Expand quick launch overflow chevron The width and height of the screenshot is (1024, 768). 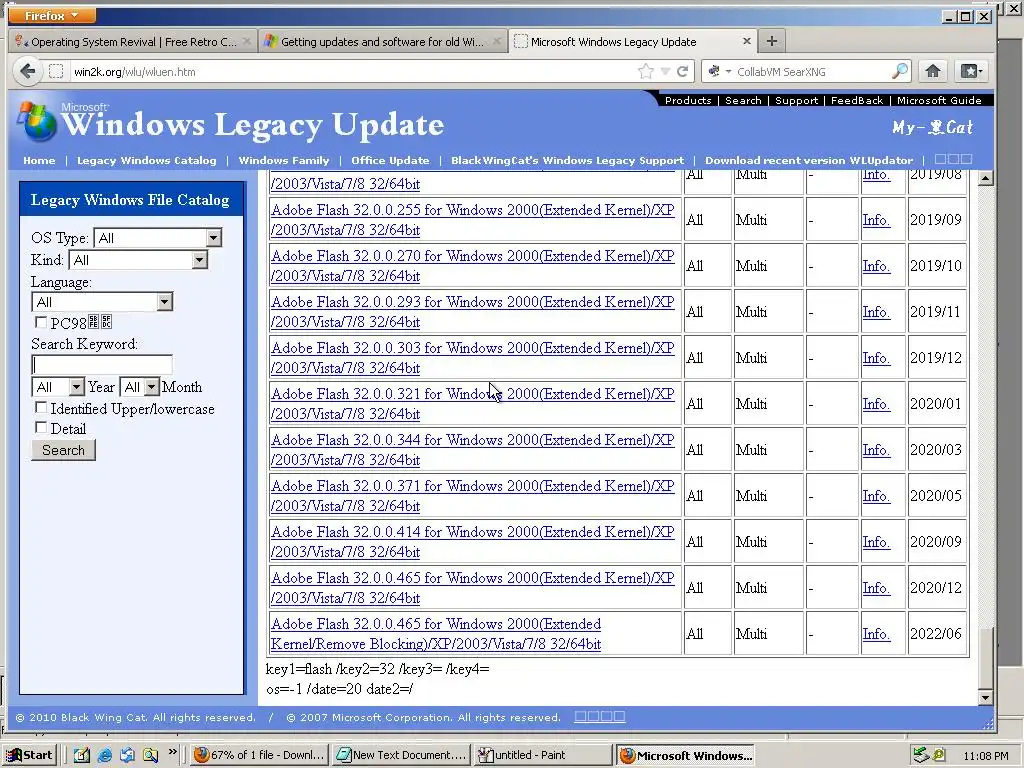pos(172,752)
